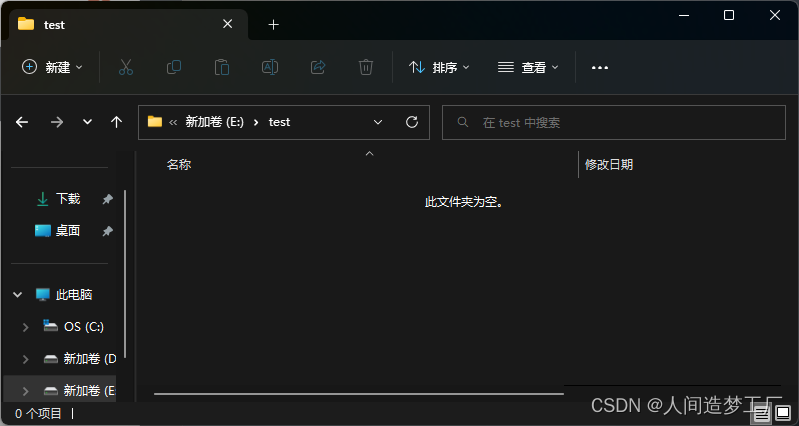
Task: Open 下载 in the sidebar
Action: point(67,199)
